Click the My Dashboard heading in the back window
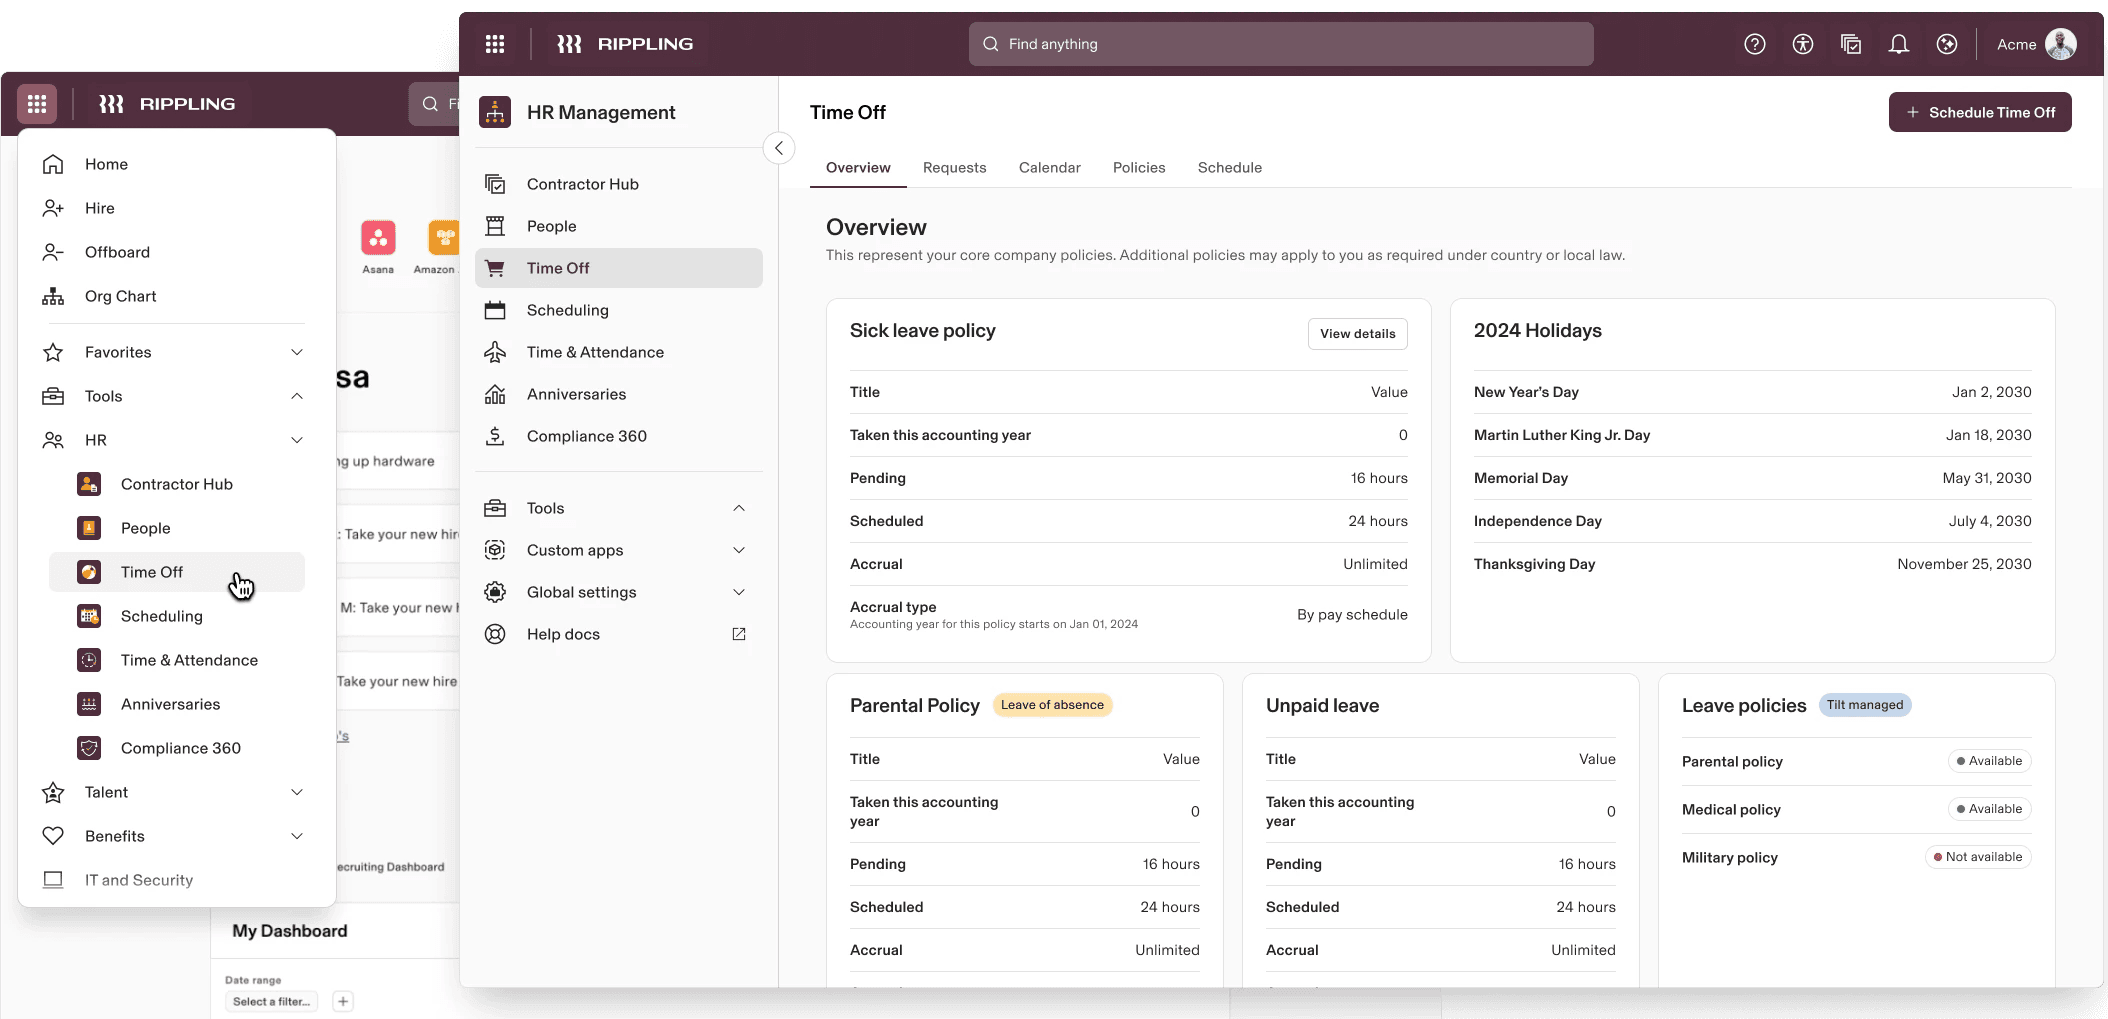 tap(290, 931)
